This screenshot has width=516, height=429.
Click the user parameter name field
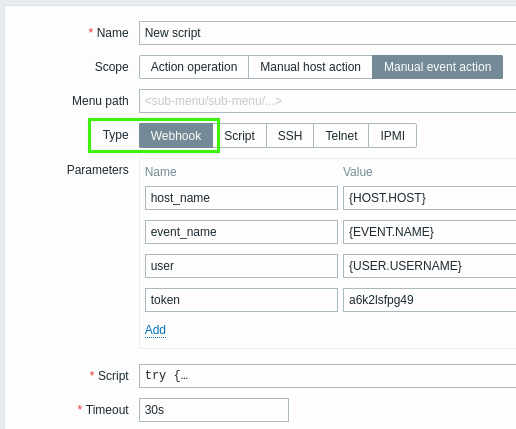(x=241, y=266)
